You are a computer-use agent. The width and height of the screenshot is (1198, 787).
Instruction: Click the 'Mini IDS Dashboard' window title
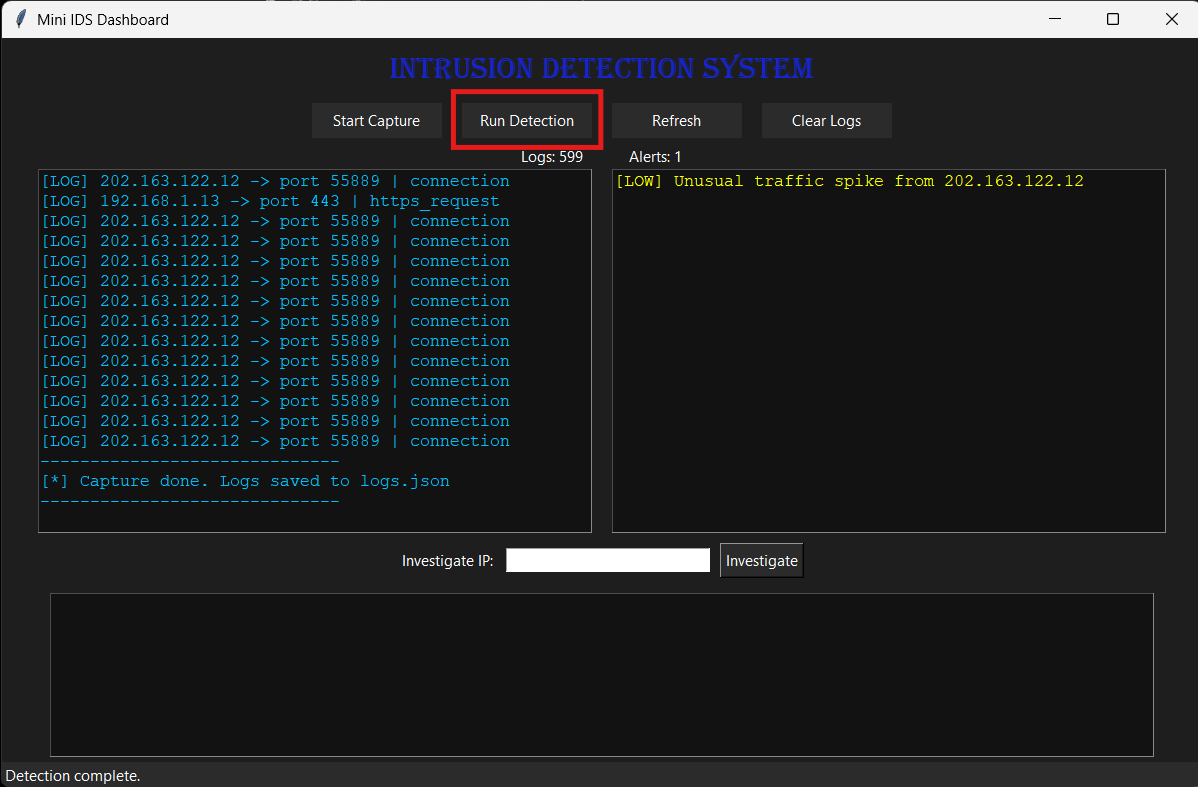click(x=103, y=20)
